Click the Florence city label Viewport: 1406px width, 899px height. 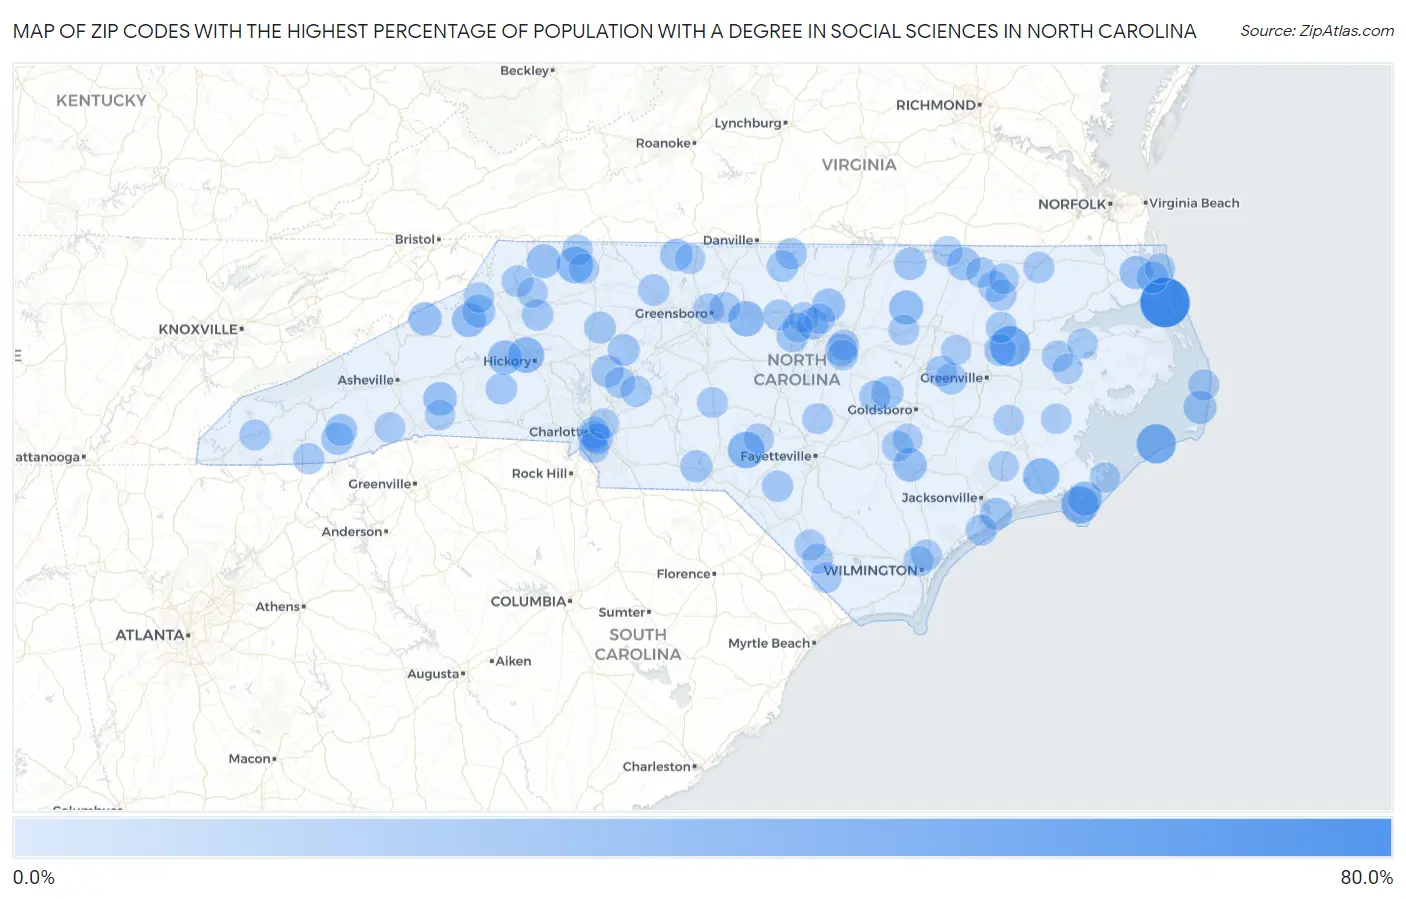point(684,573)
